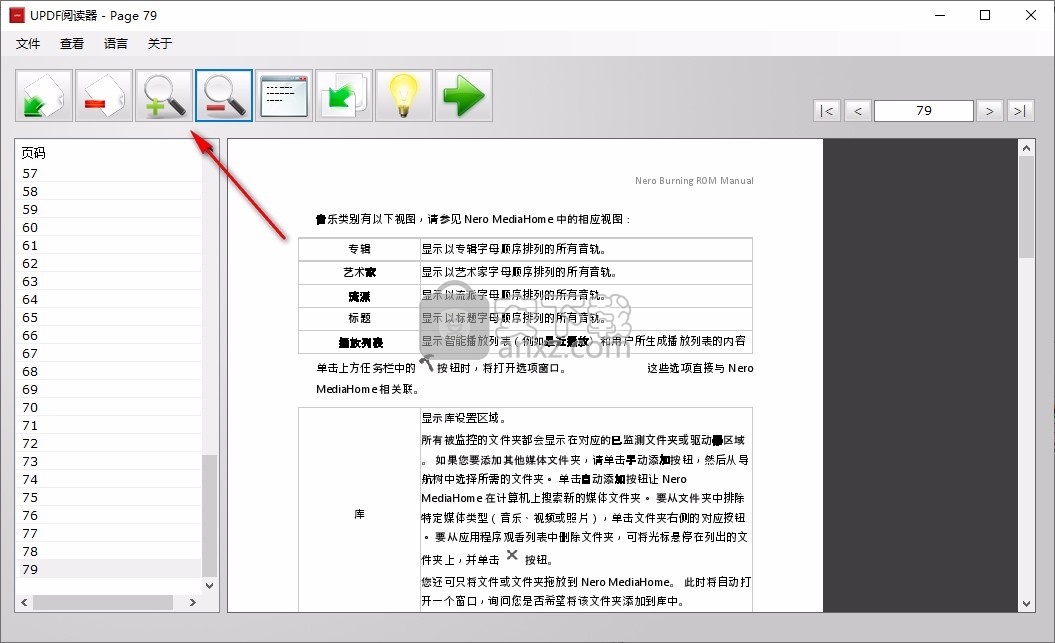Select page 74 in the page list
This screenshot has height=643, width=1055.
tap(108, 480)
